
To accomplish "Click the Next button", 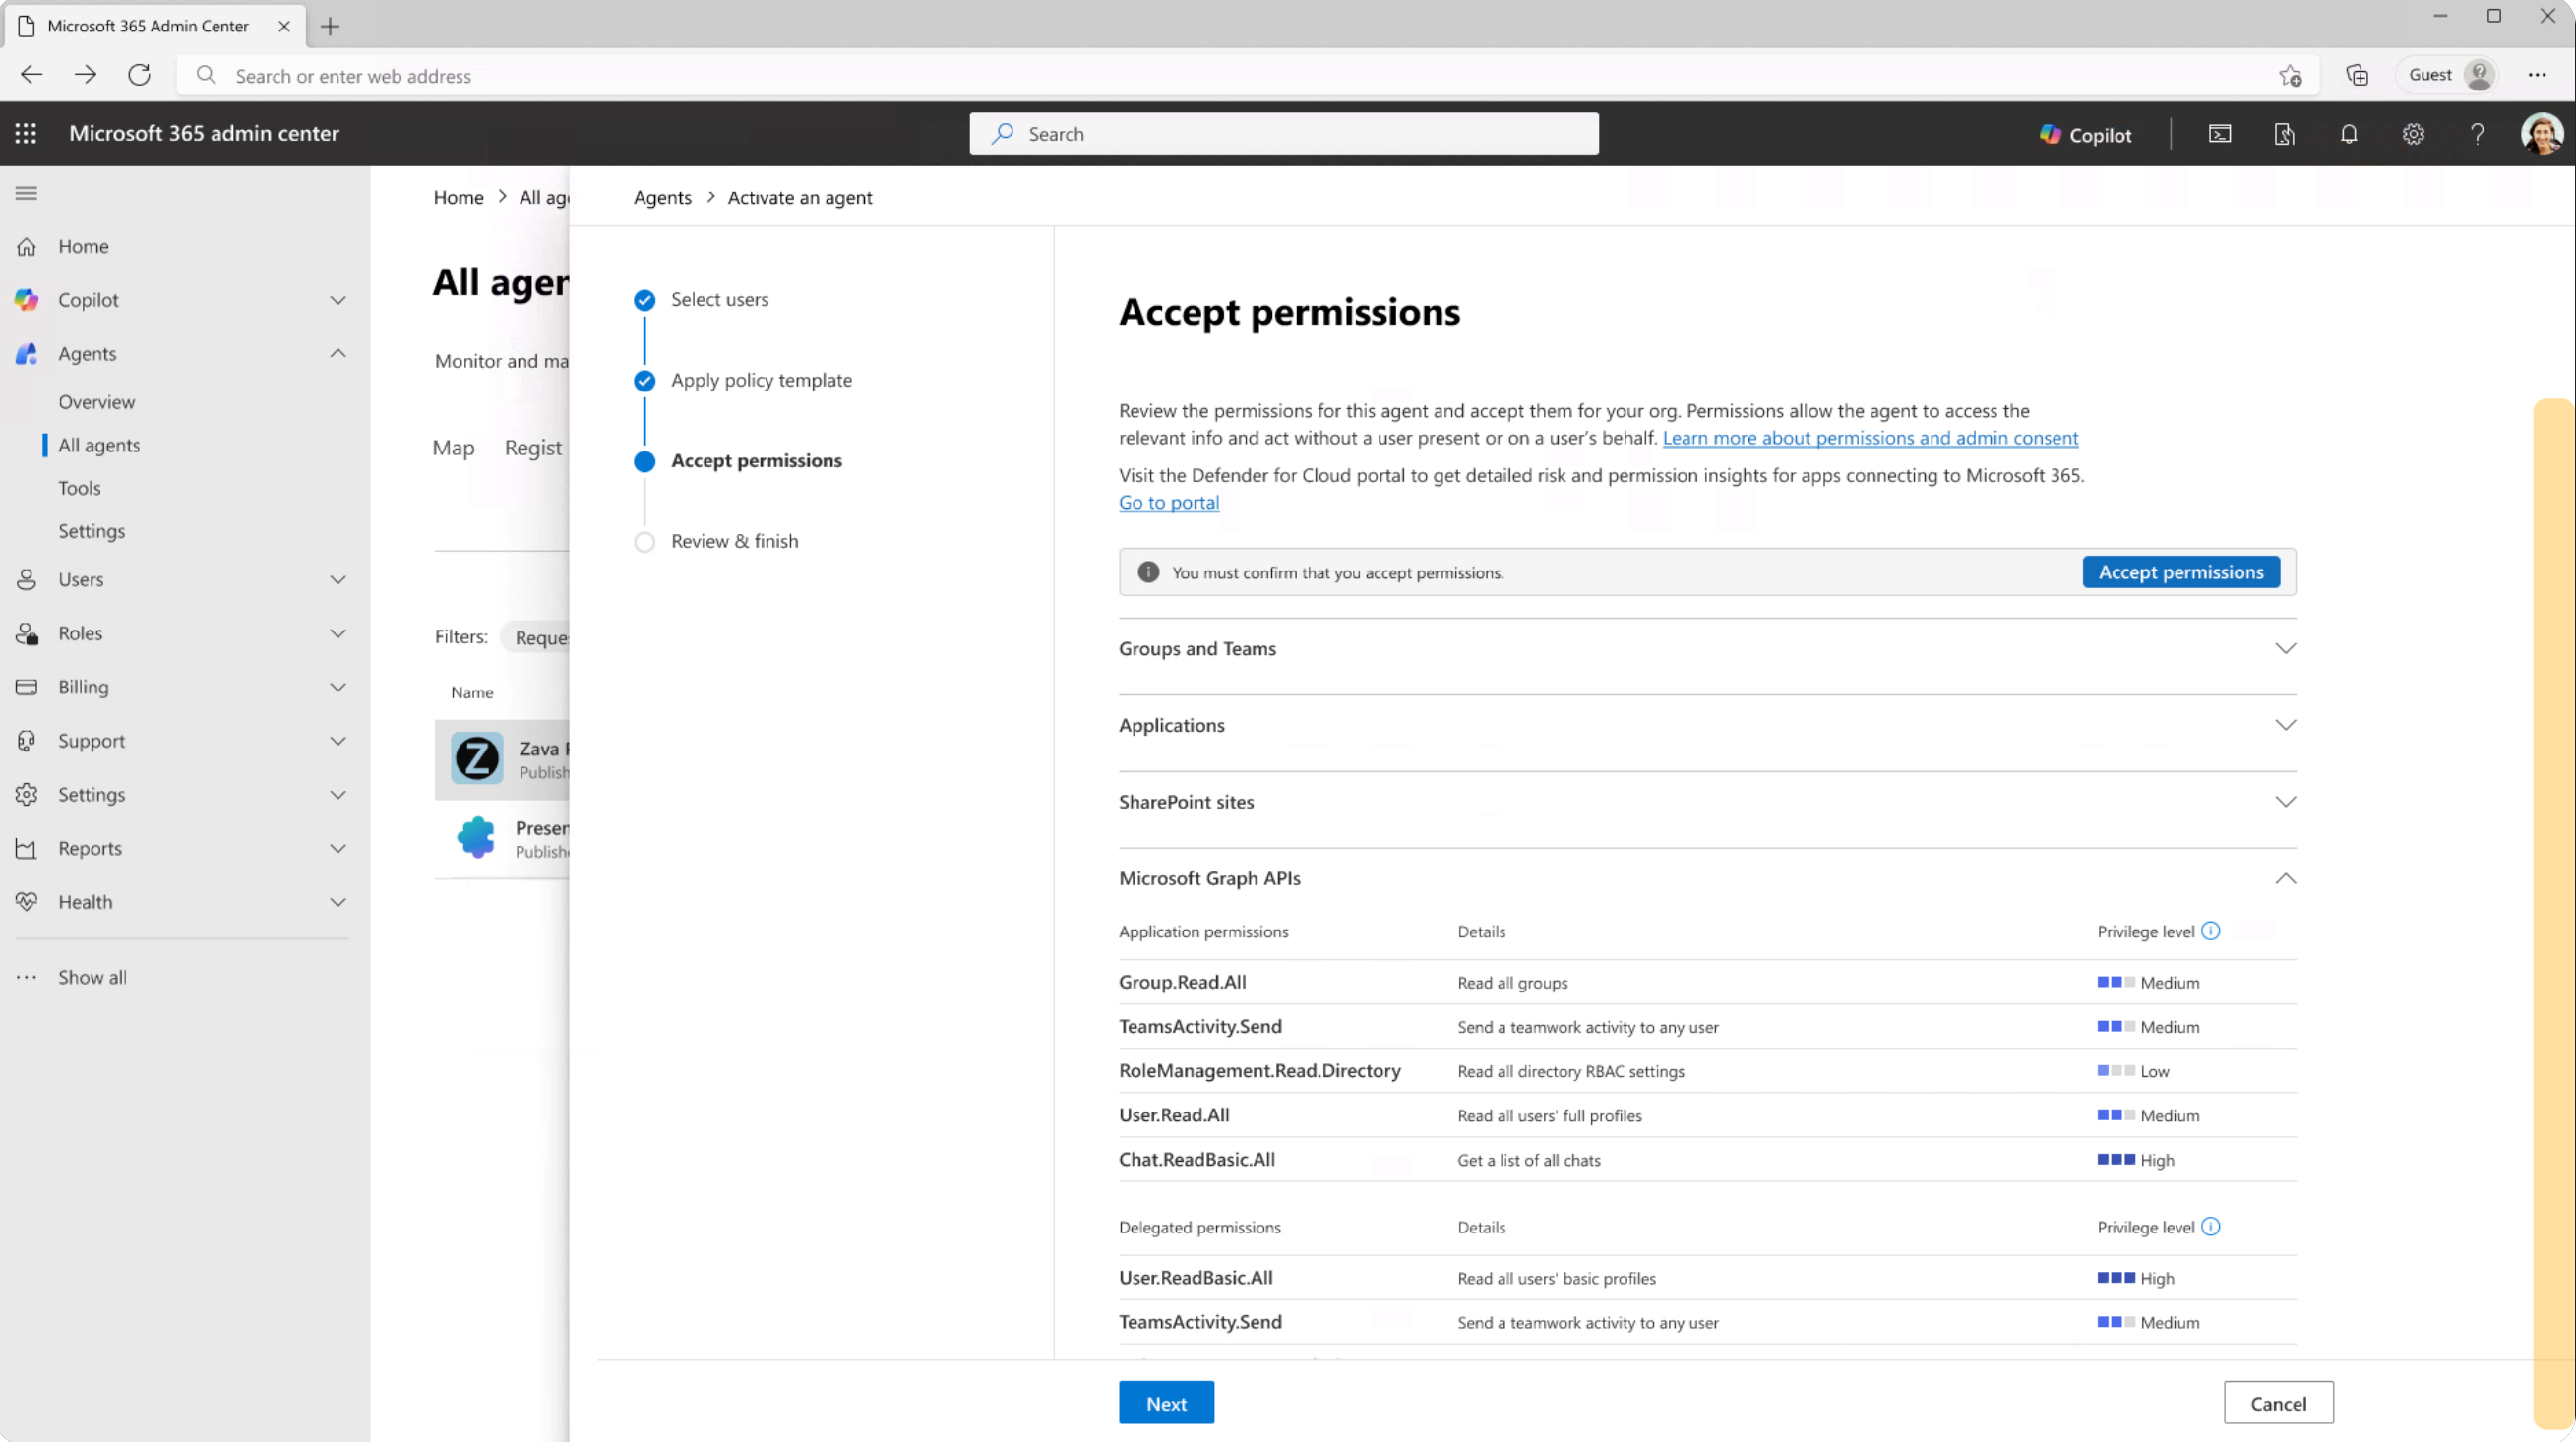I will 1166,1403.
